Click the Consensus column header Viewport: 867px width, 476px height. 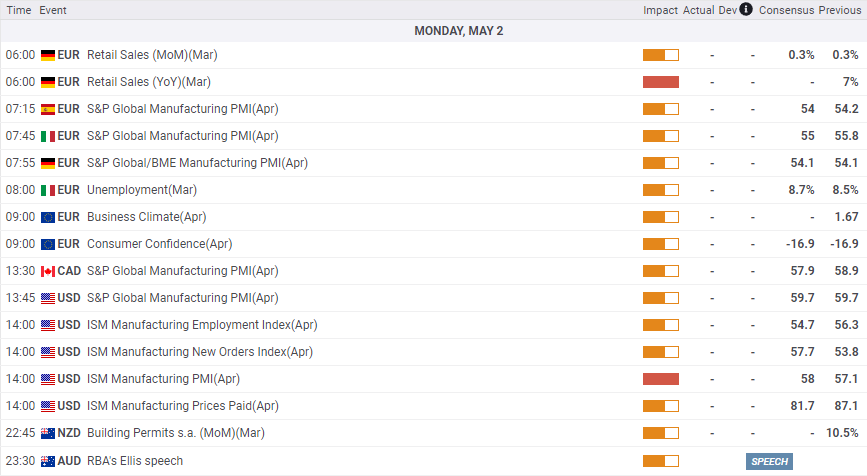click(x=787, y=9)
